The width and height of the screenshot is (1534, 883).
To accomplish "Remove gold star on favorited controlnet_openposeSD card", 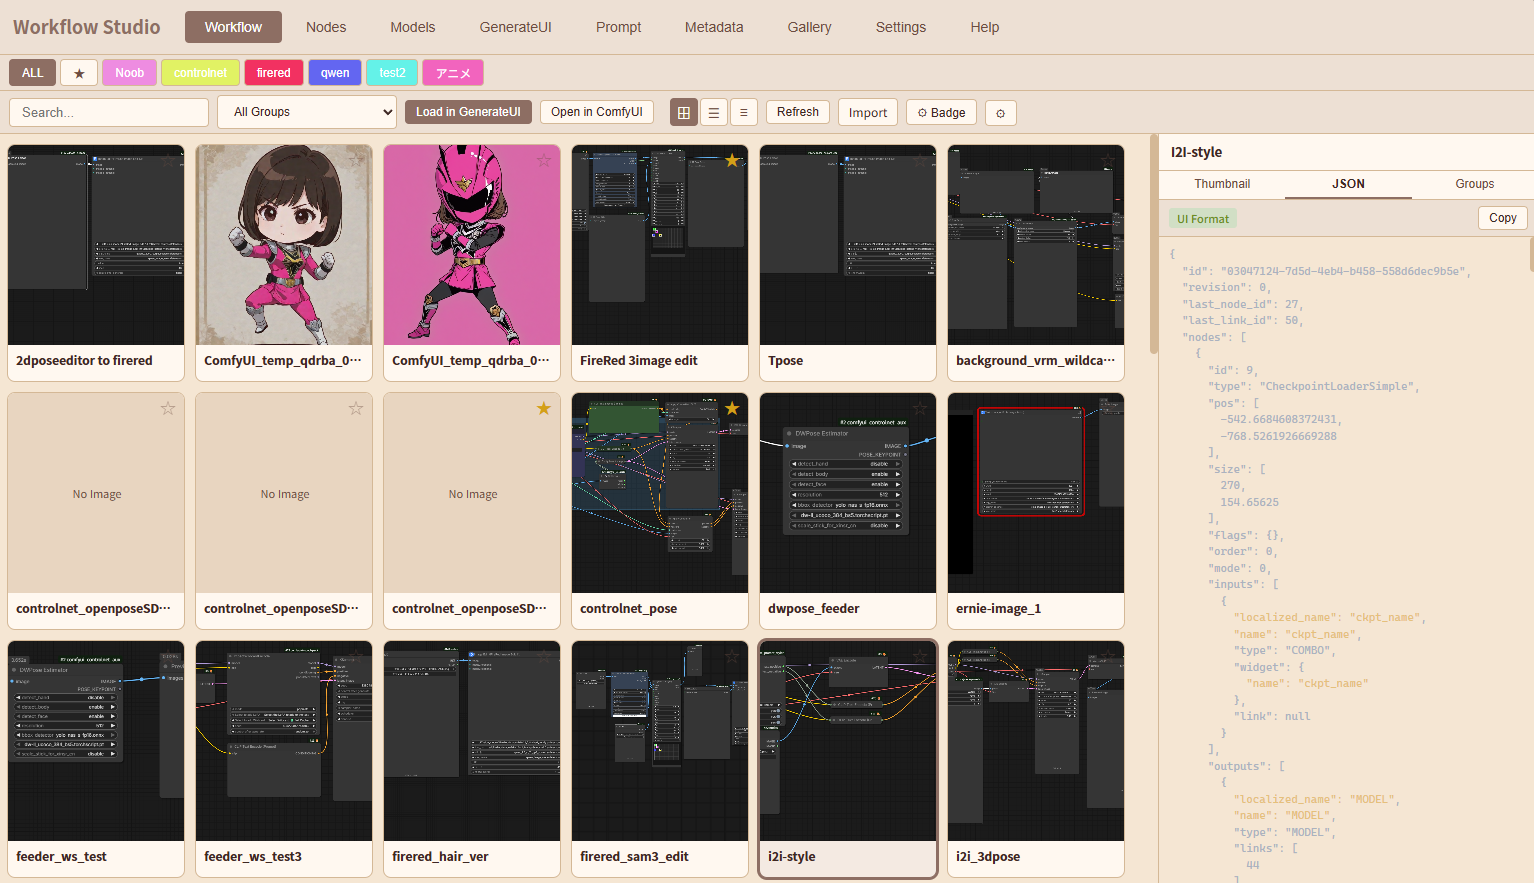I will (x=544, y=408).
